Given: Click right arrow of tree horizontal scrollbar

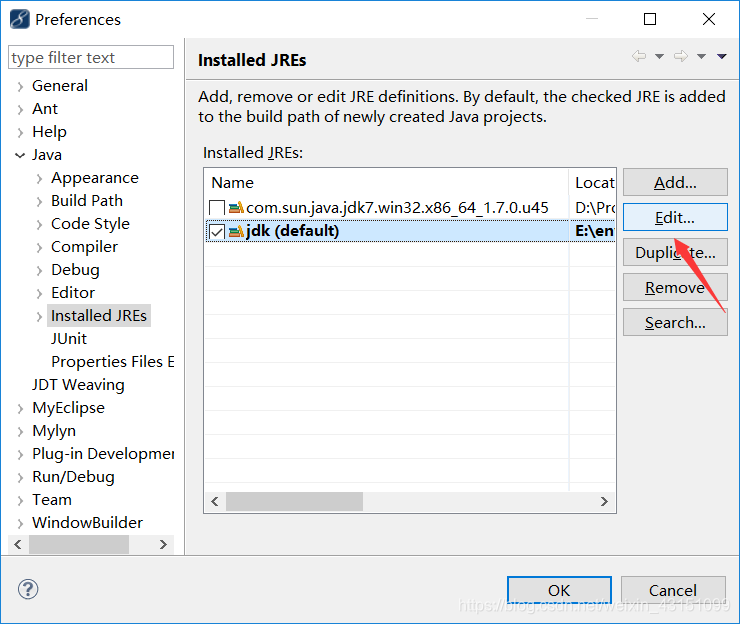Looking at the screenshot, I should tap(163, 544).
